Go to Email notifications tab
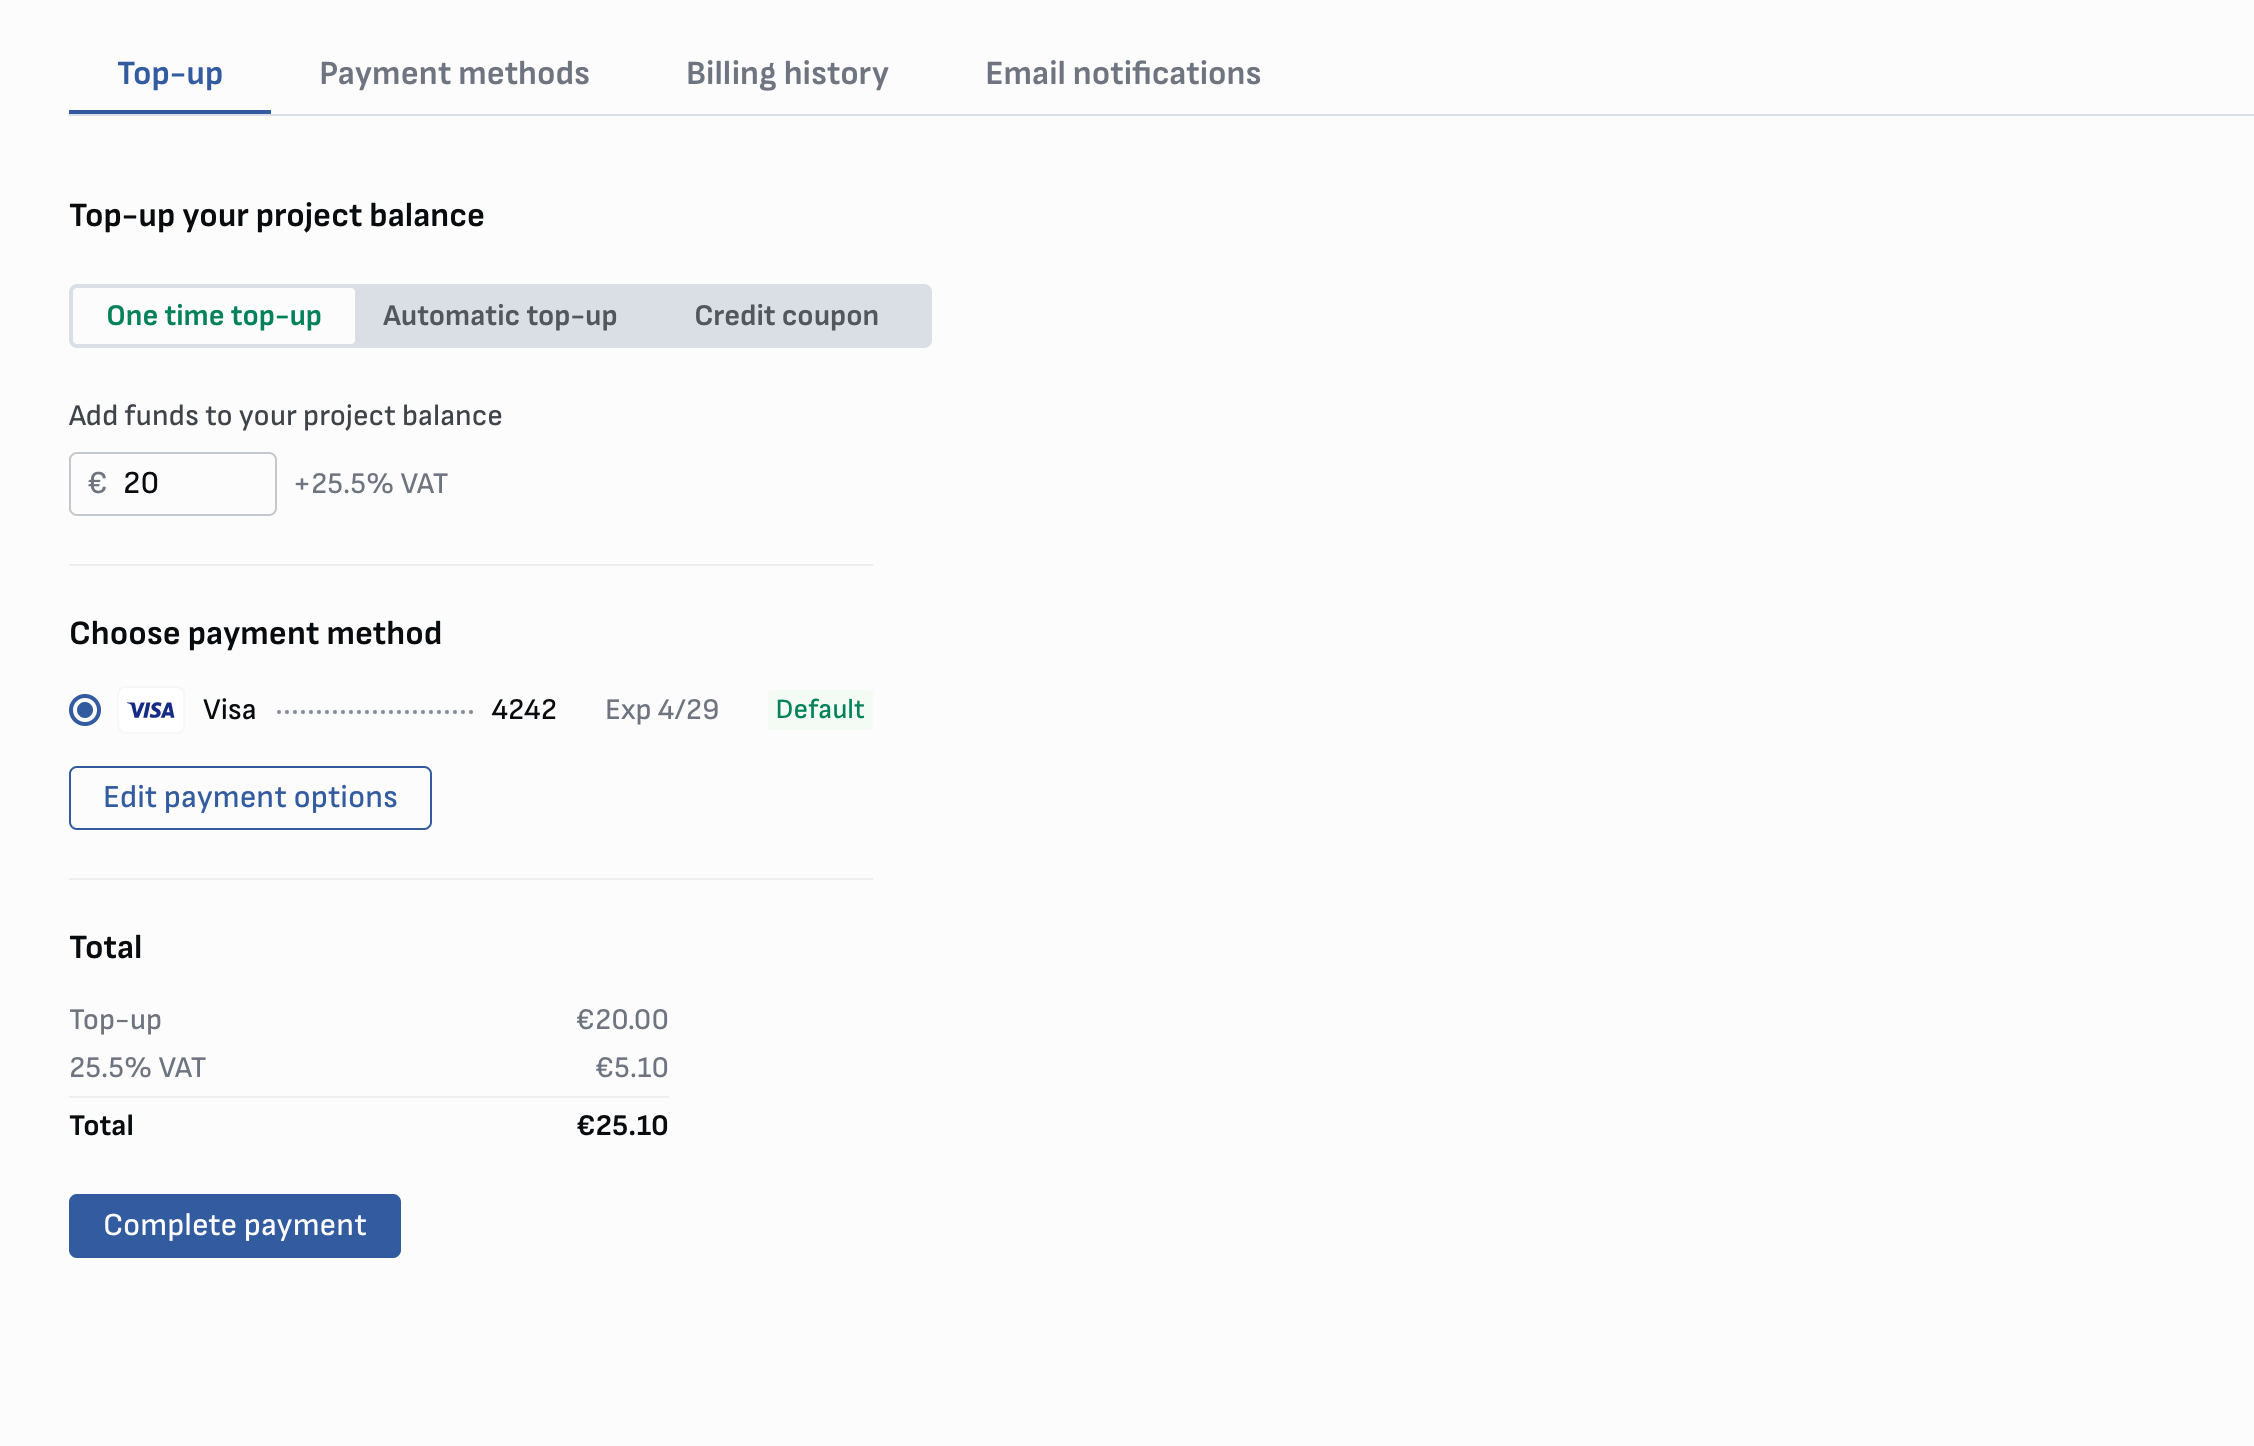Viewport: 2254px width, 1446px height. coord(1122,73)
